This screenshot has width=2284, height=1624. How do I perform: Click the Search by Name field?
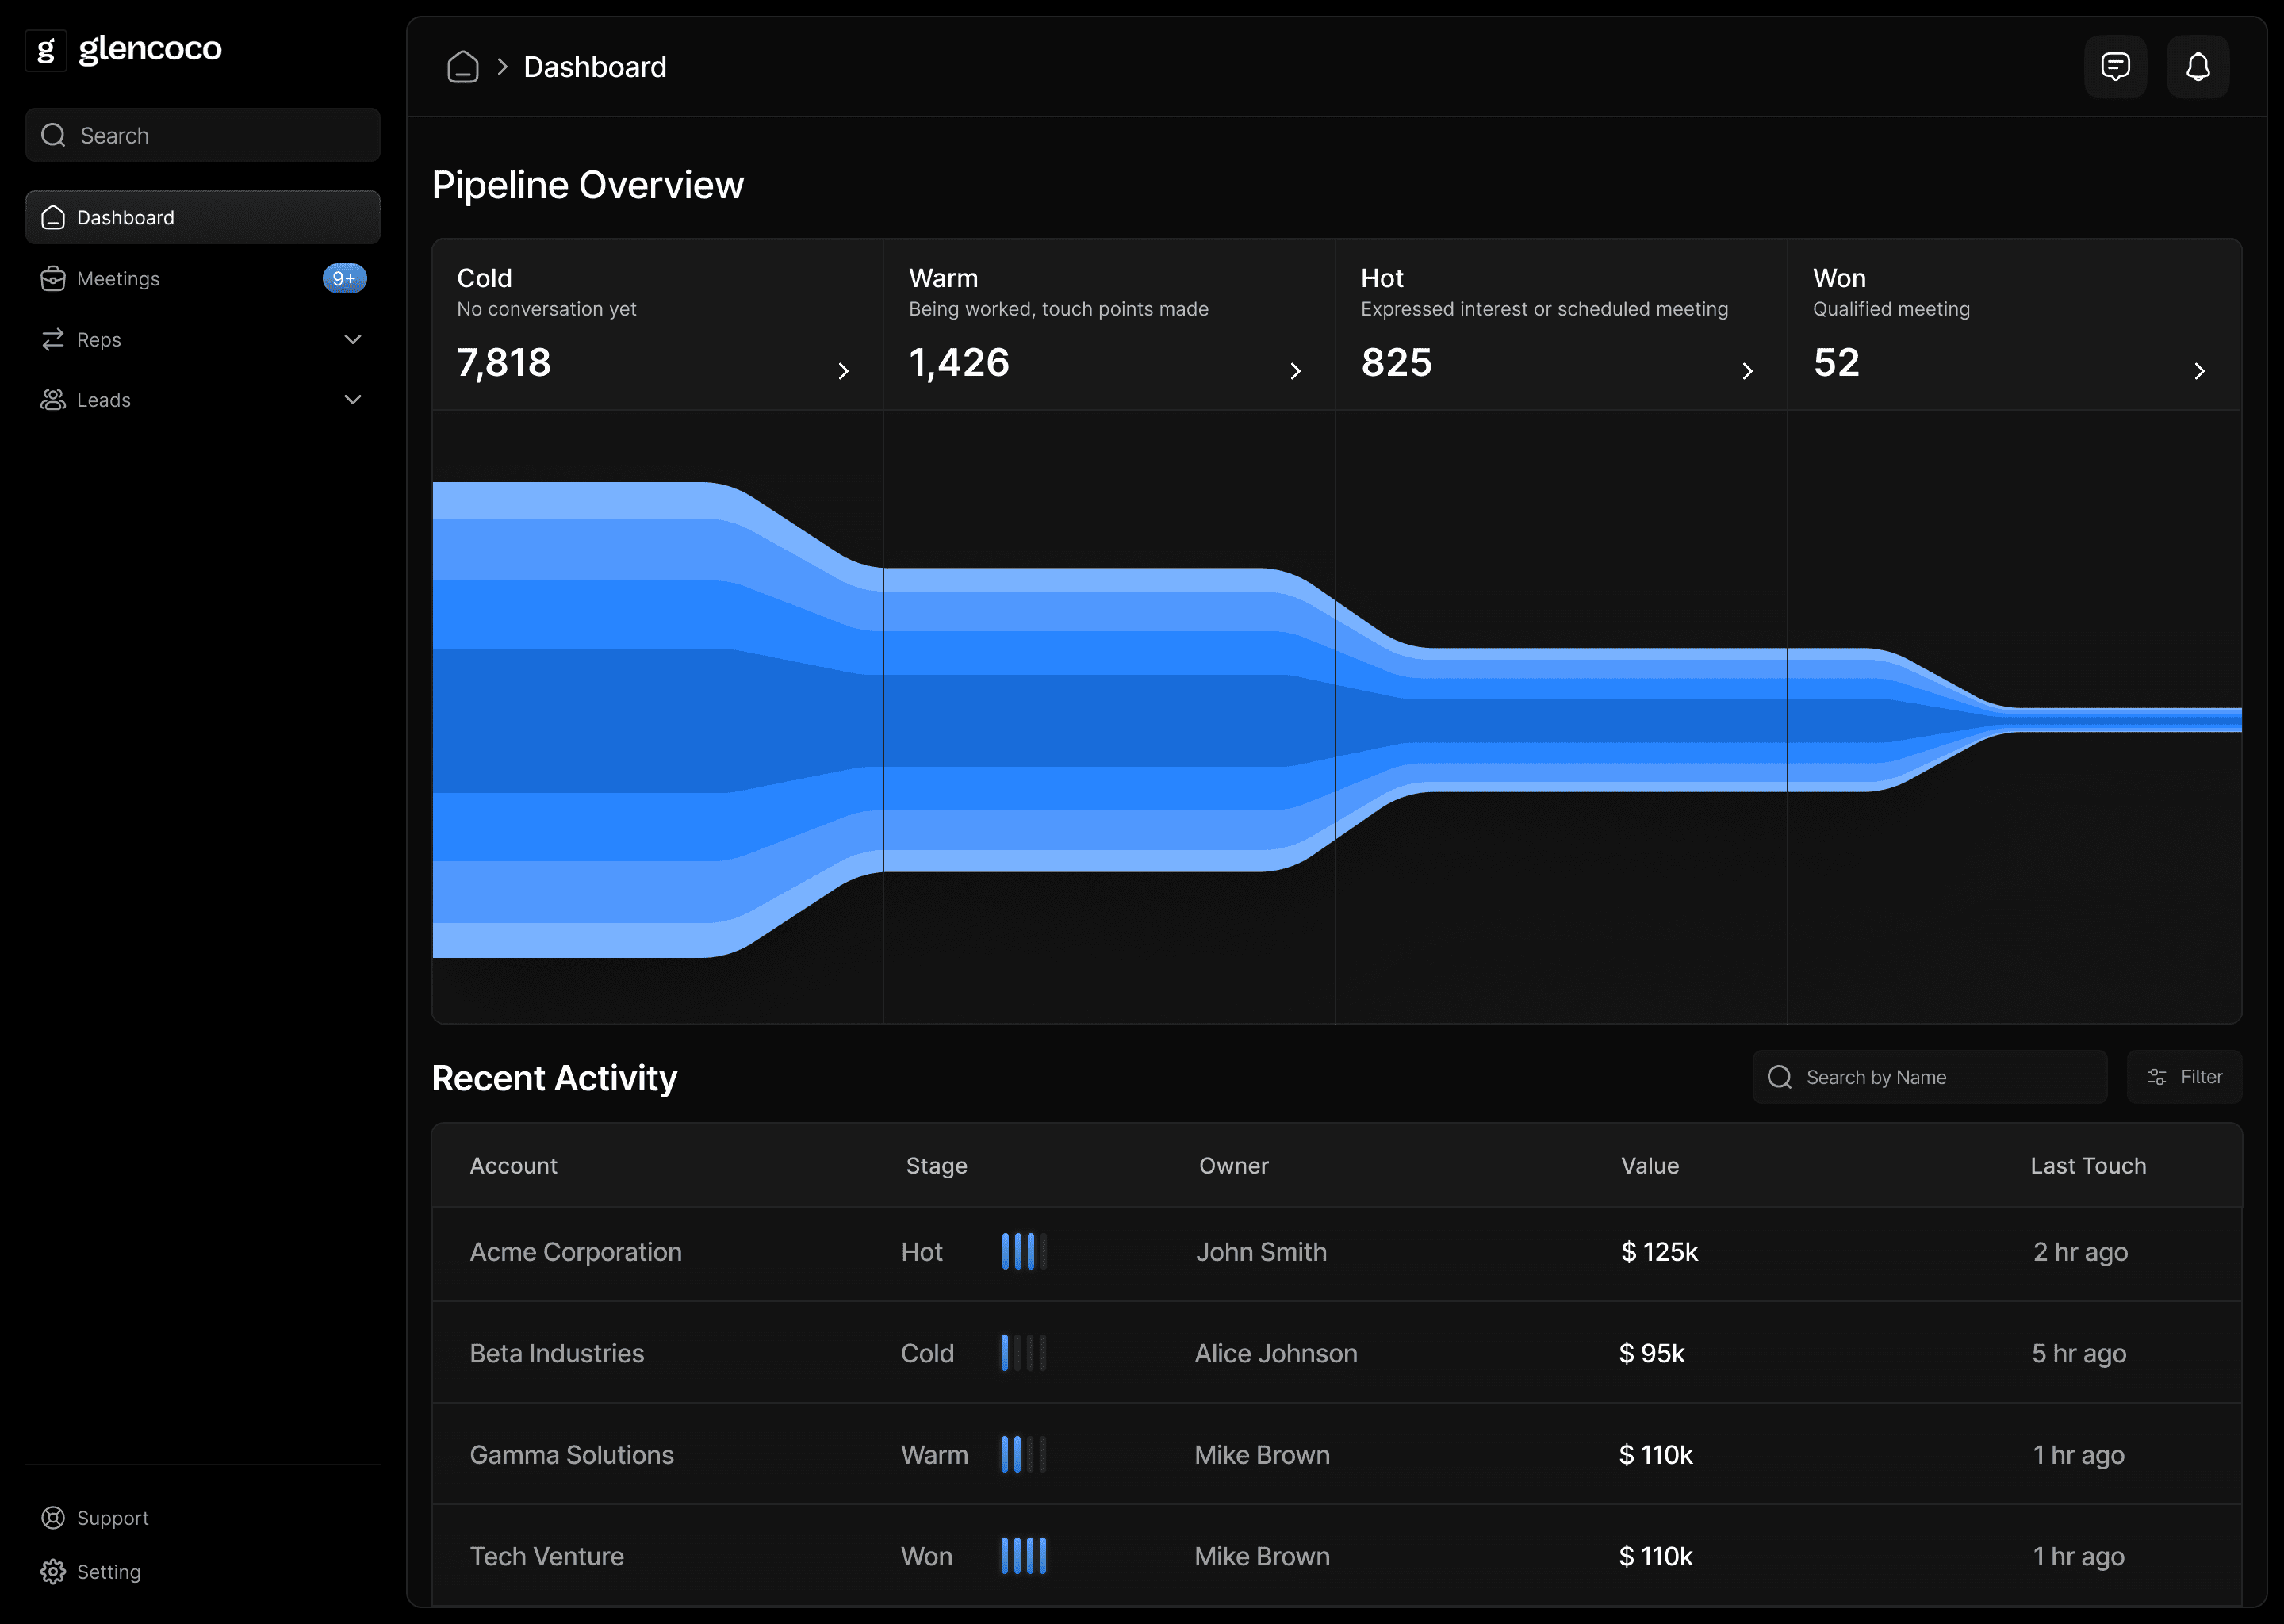click(x=1930, y=1076)
